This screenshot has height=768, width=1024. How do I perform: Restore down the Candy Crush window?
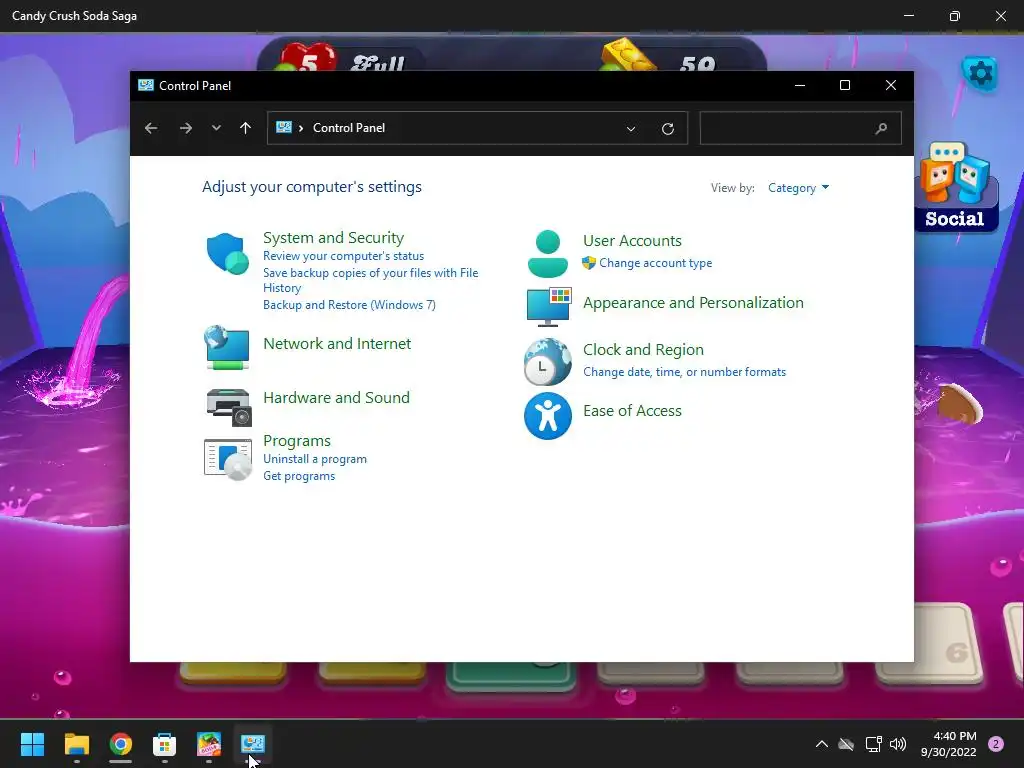[x=954, y=16]
